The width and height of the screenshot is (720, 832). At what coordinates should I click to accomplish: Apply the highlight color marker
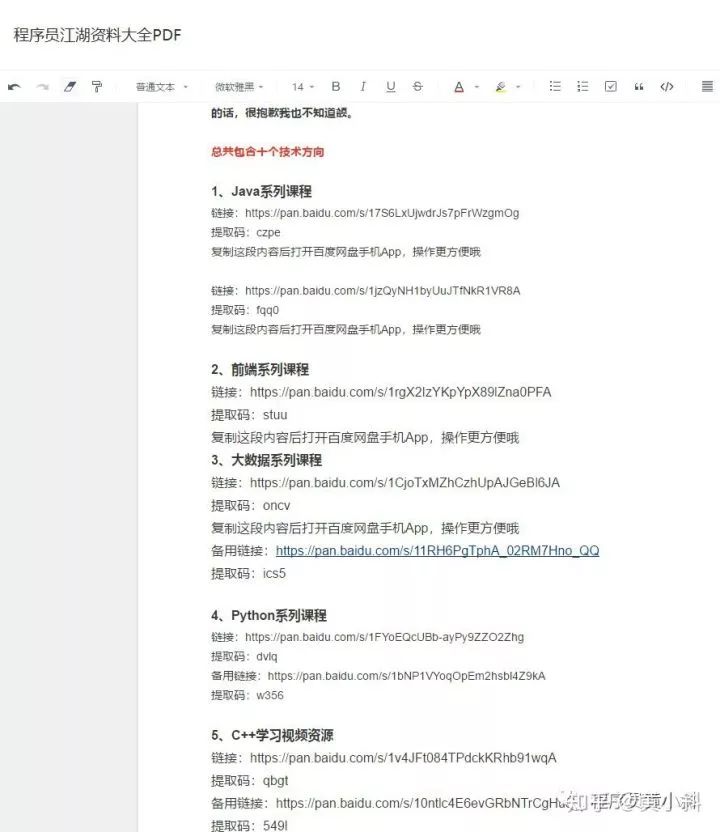pyautogui.click(x=500, y=87)
